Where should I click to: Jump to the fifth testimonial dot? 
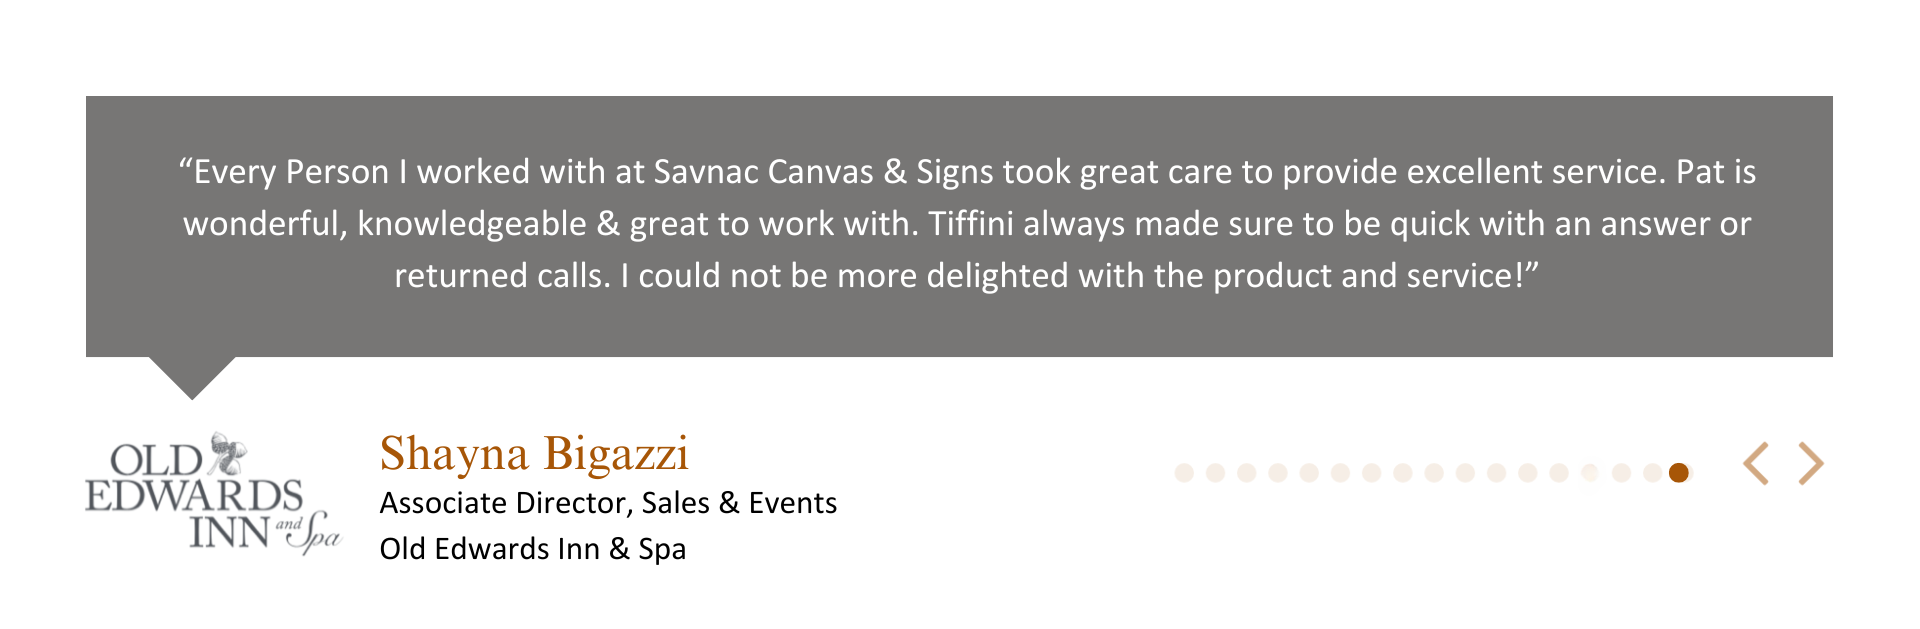click(1308, 473)
